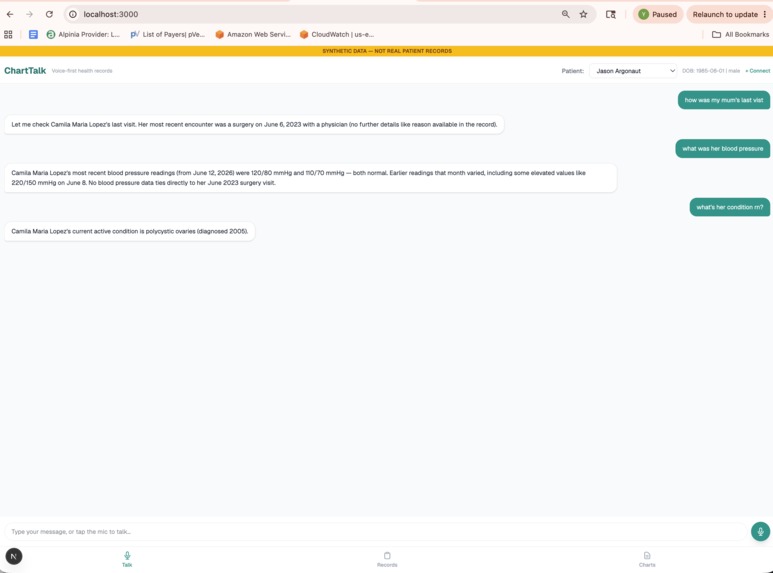
Task: Open the Amazon Web Services bookmark
Action: point(253,35)
